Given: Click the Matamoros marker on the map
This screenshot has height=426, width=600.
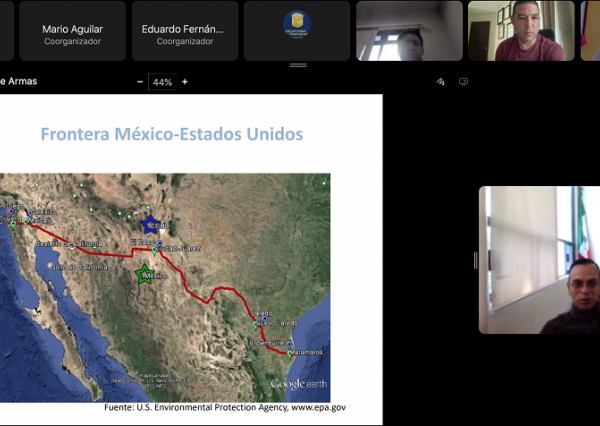Looking at the screenshot, I should coord(290,352).
